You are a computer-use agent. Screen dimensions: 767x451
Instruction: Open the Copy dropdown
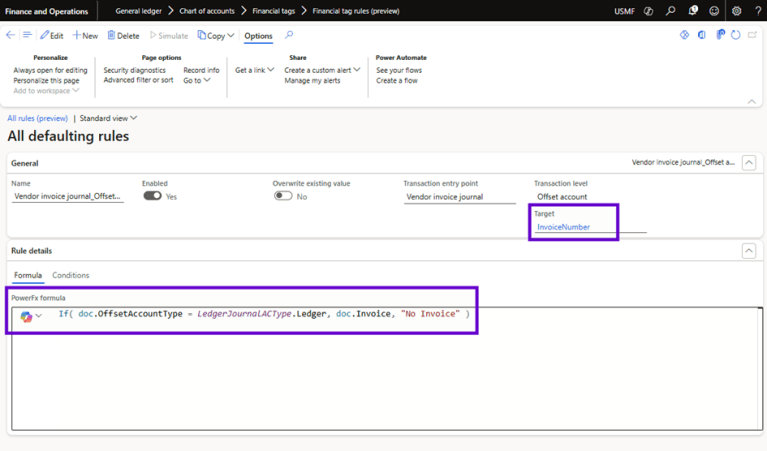click(216, 35)
